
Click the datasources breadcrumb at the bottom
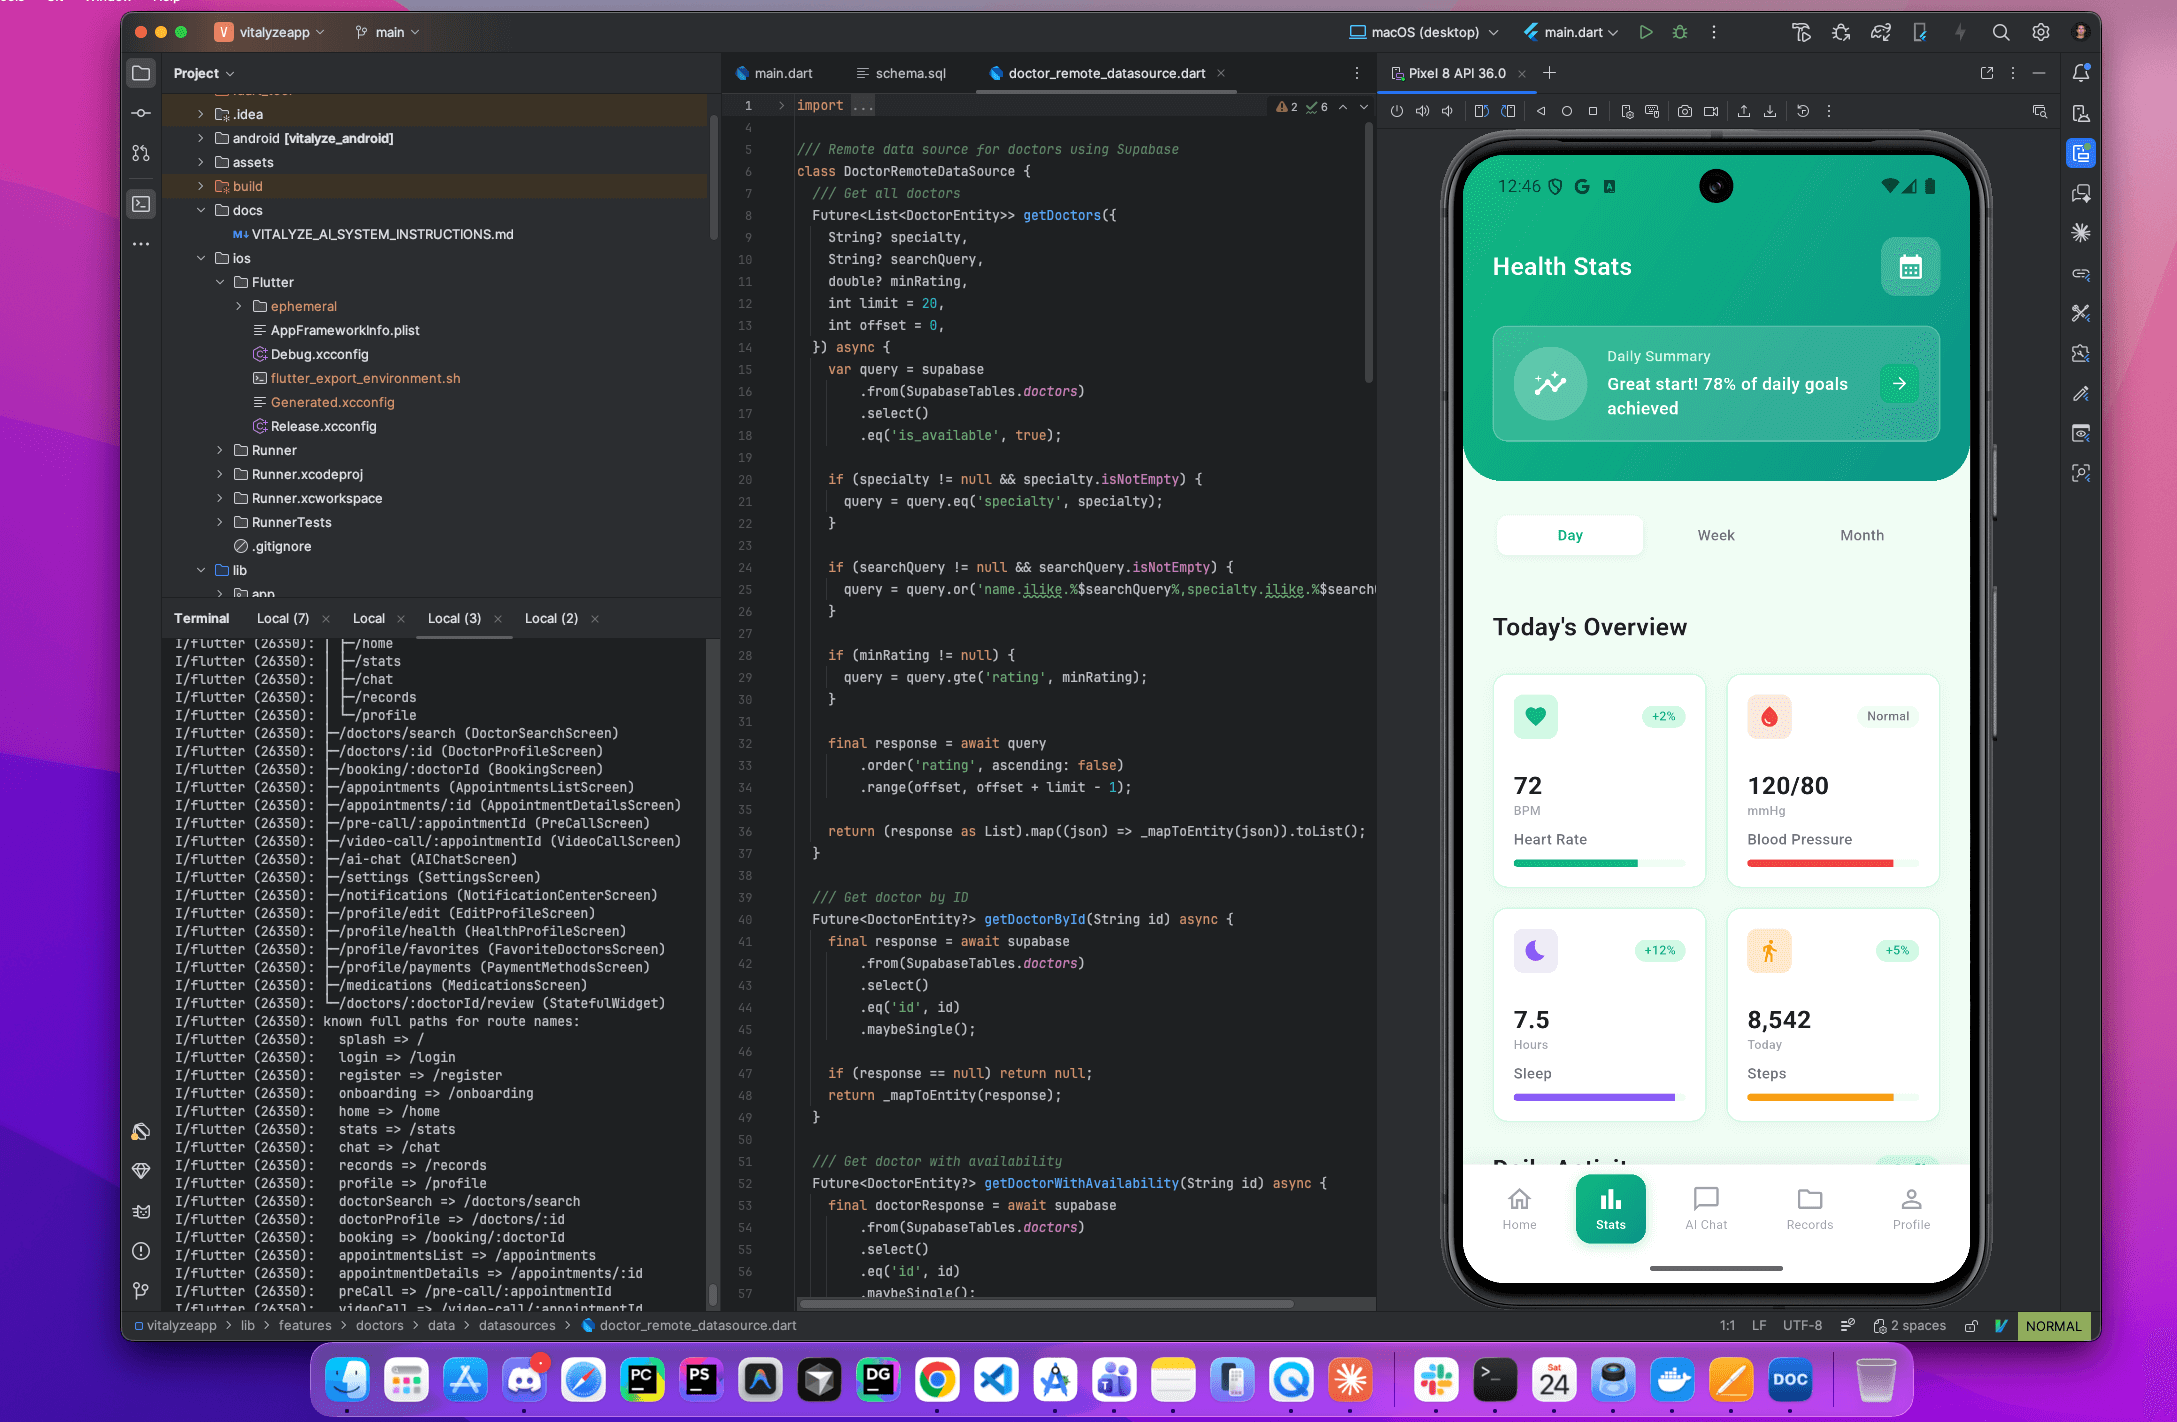[x=517, y=1325]
